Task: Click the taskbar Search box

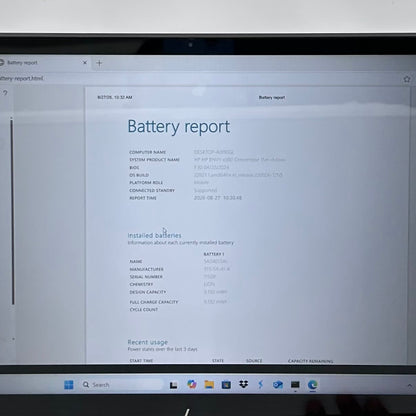Action: click(122, 385)
